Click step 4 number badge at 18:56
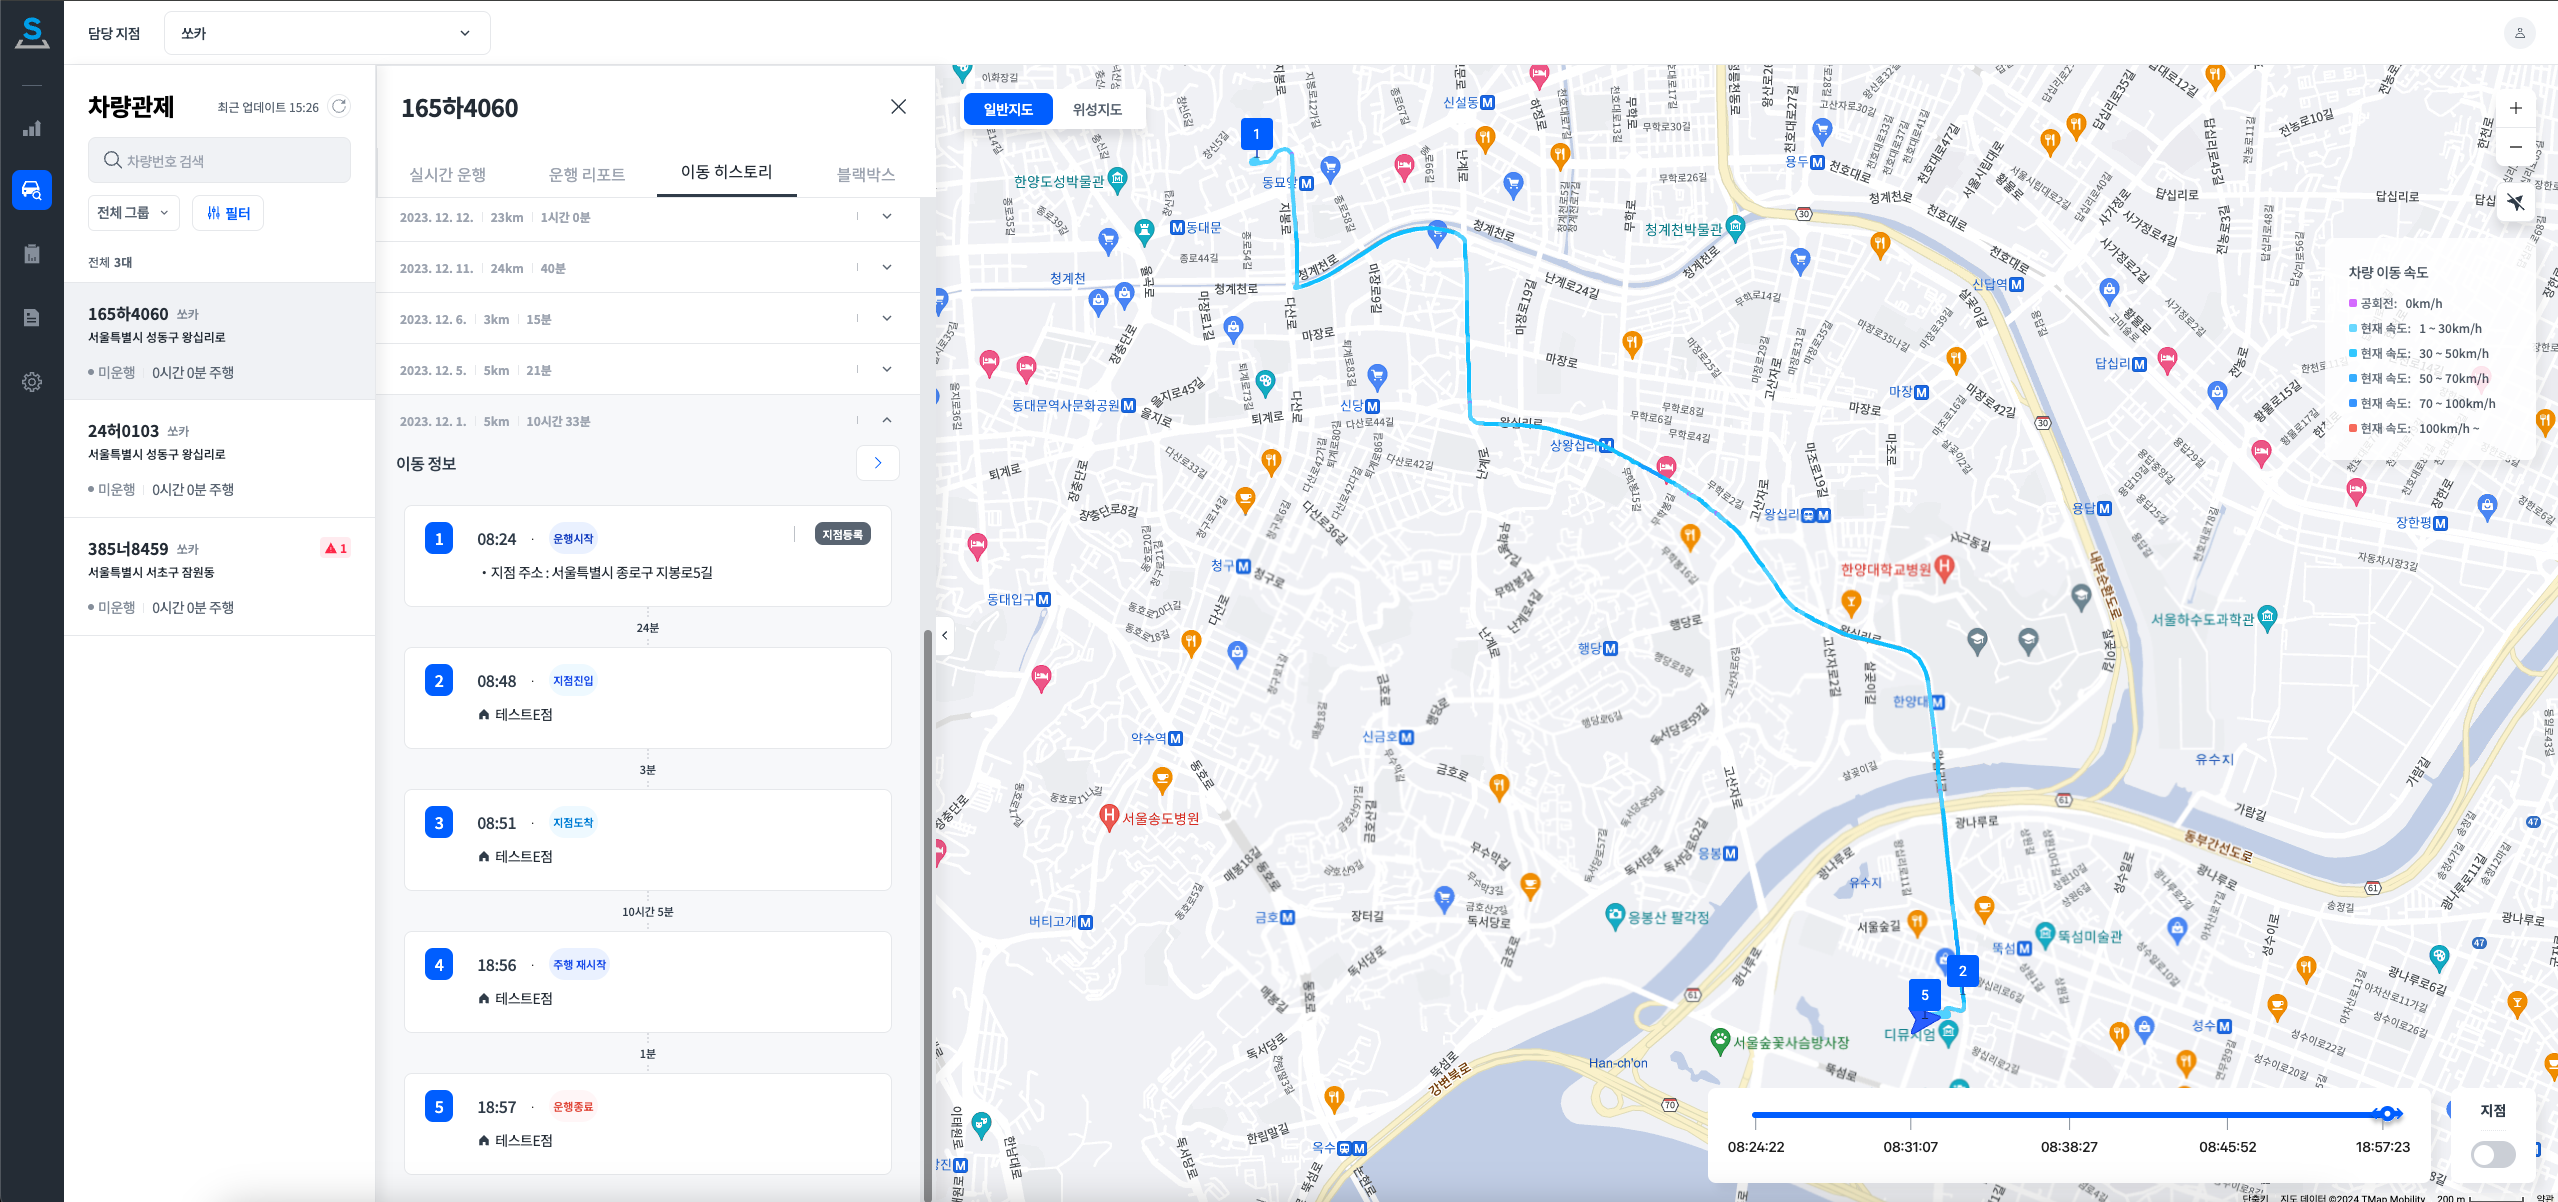The image size is (2558, 1202). [439, 965]
